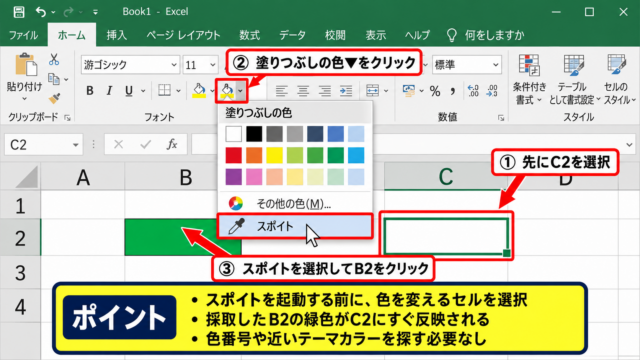Pick the pink swatch in the fill palette

pos(254,177)
